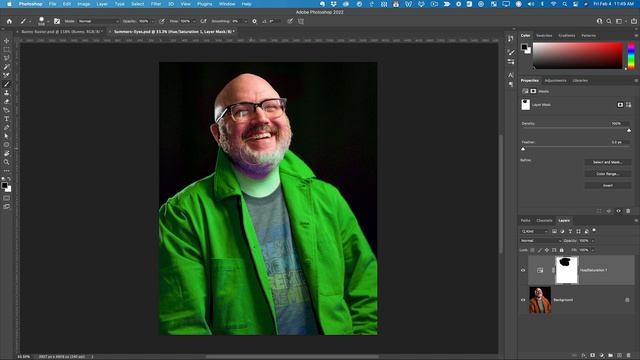This screenshot has height=360, width=640.
Task: Toggle Quick Mask mode
Action: [7, 198]
